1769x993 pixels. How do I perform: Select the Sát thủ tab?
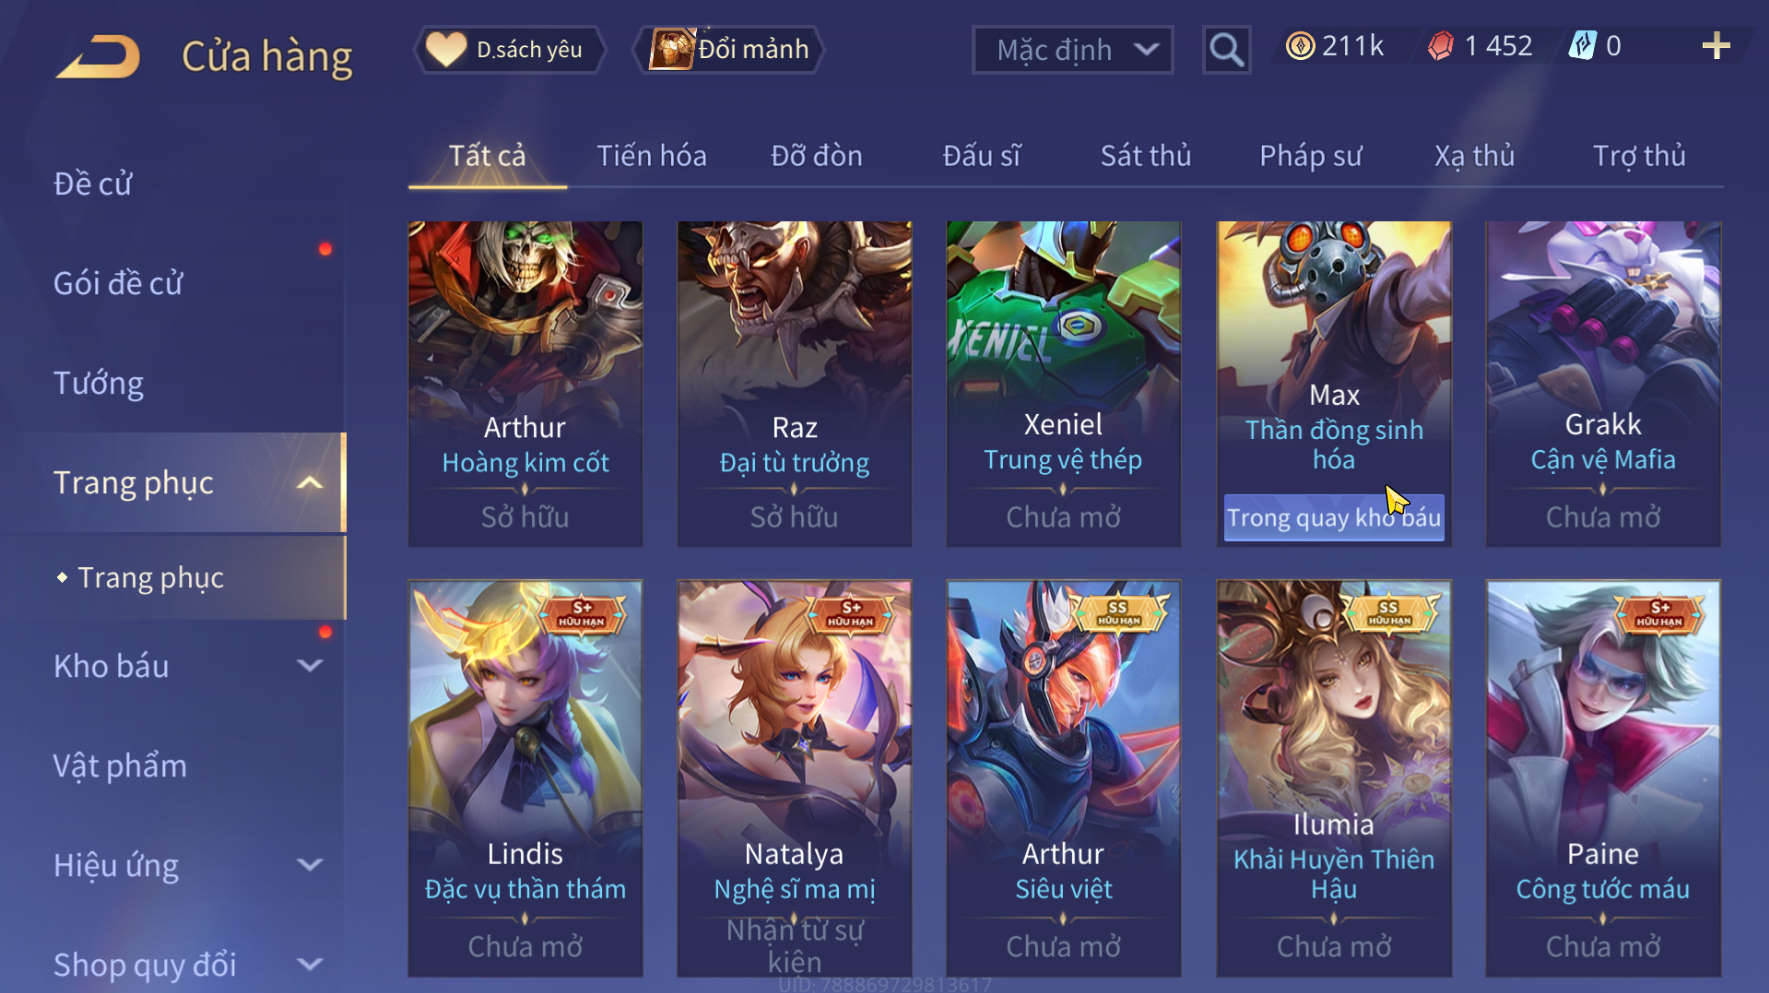[1146, 156]
